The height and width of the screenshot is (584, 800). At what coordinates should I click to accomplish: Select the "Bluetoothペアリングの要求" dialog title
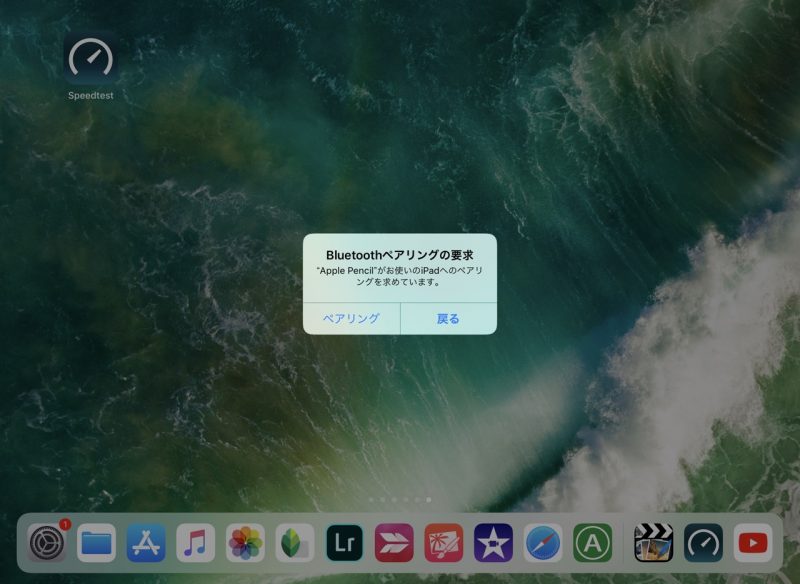399,255
